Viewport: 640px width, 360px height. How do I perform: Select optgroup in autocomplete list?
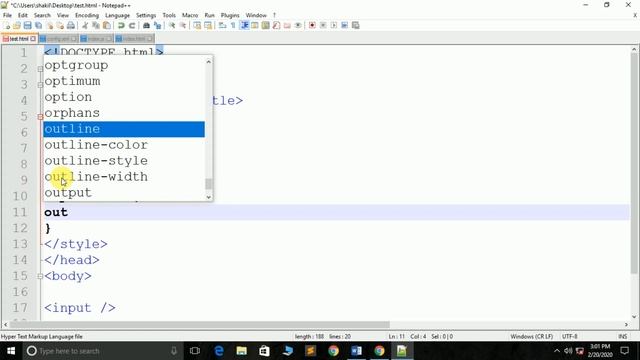(x=124, y=65)
